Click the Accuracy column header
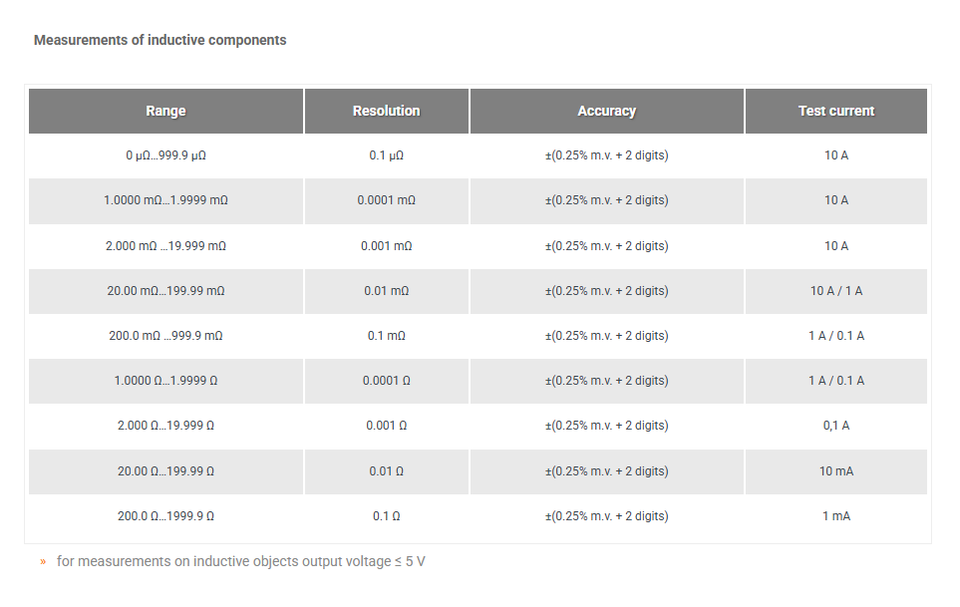This screenshot has height=607, width=960. click(607, 111)
